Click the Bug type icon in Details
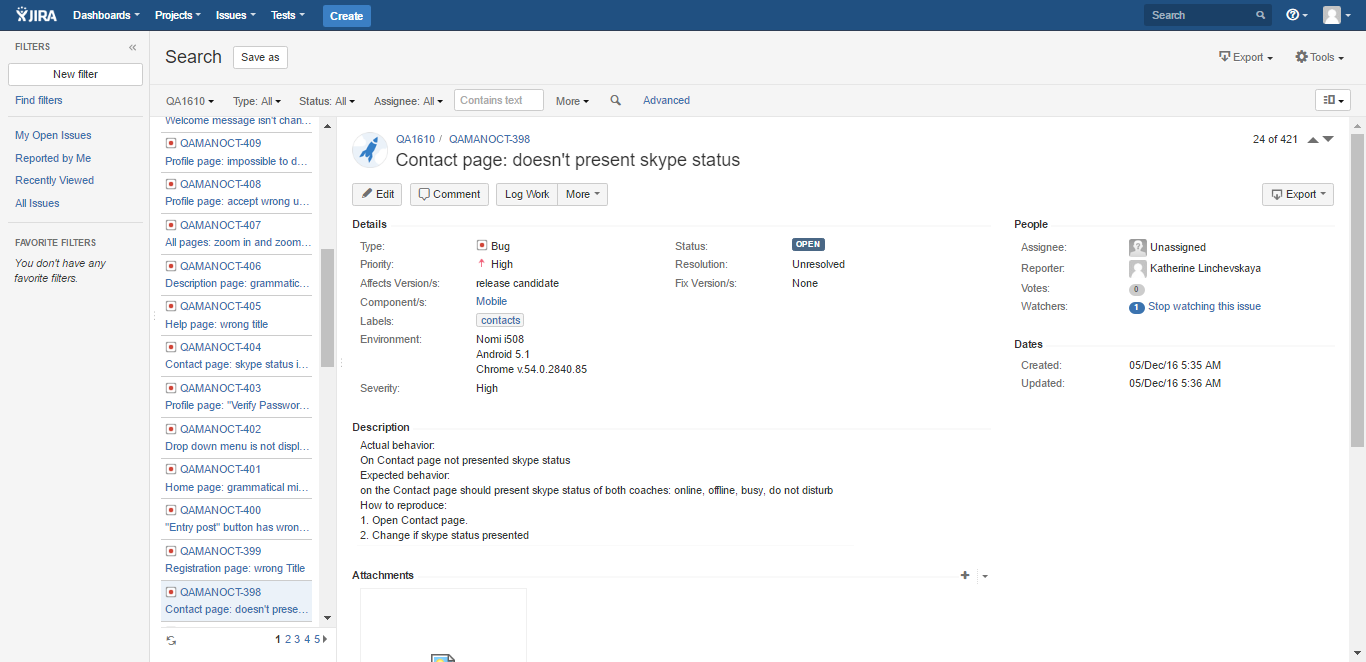This screenshot has width=1366, height=662. click(481, 245)
